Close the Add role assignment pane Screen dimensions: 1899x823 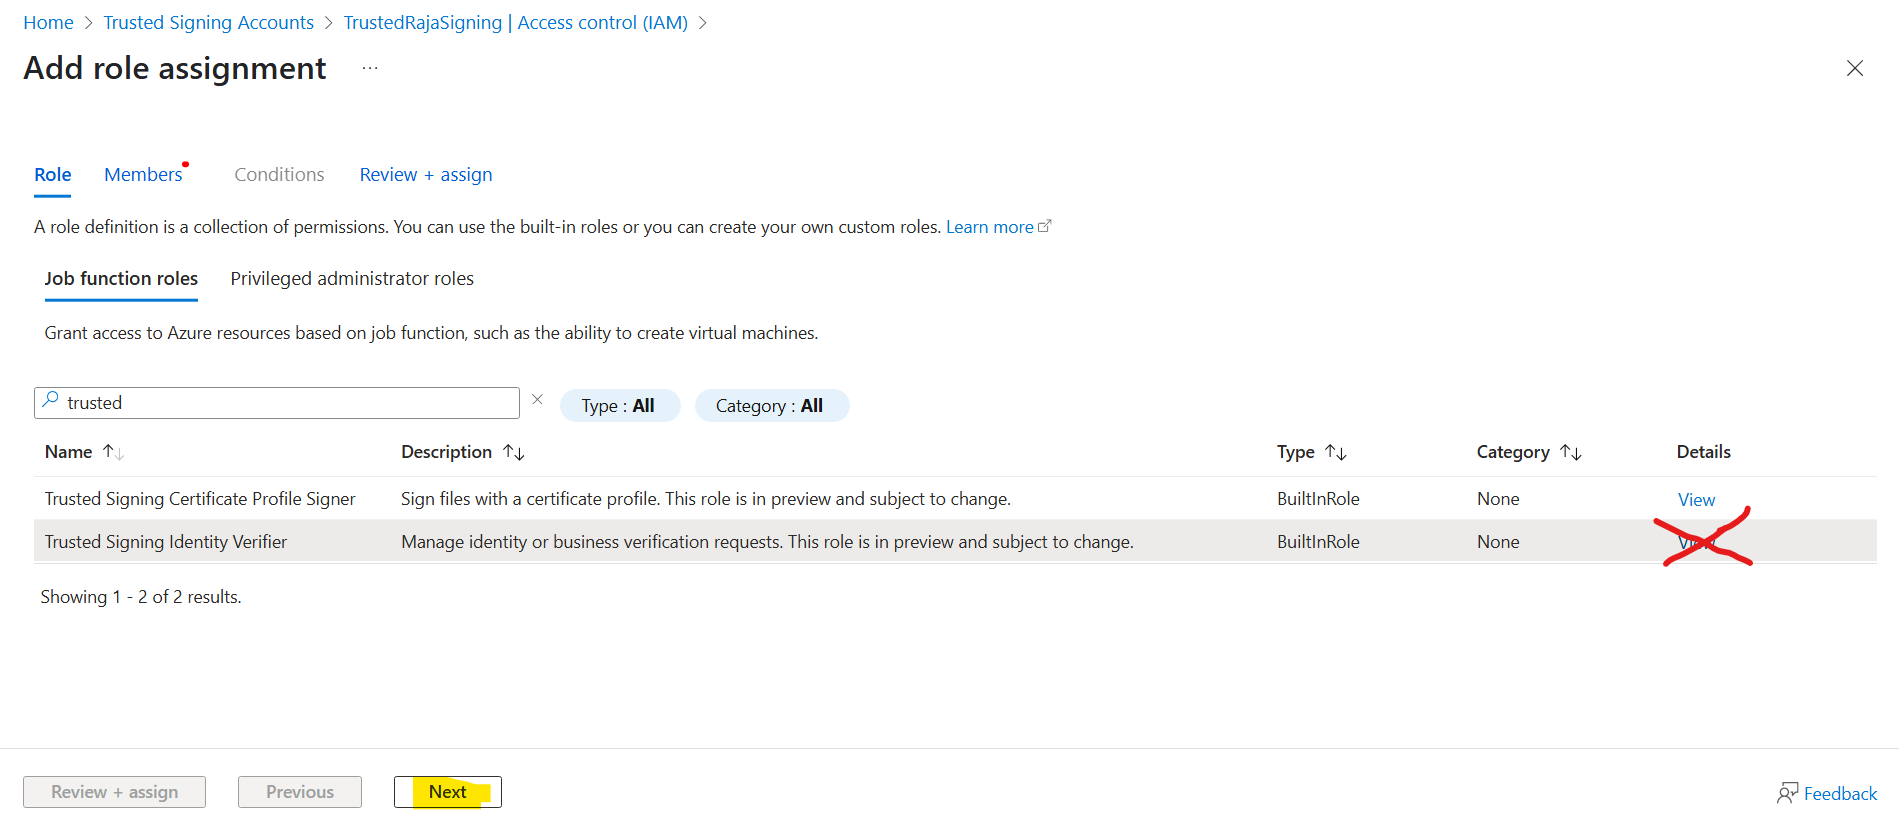point(1854,68)
